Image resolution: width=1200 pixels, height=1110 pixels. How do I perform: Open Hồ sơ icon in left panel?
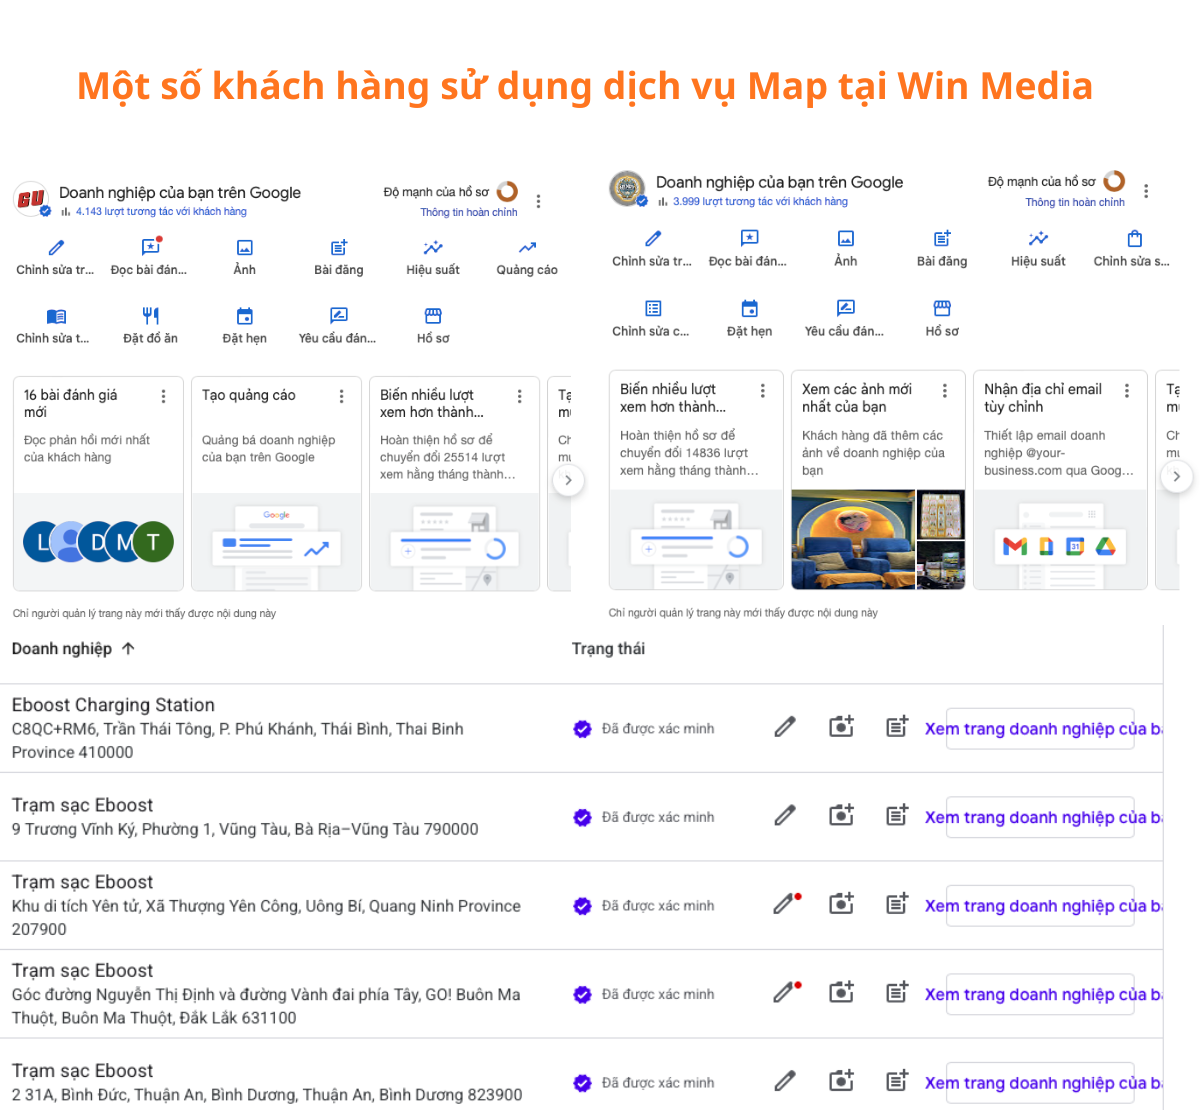click(433, 316)
